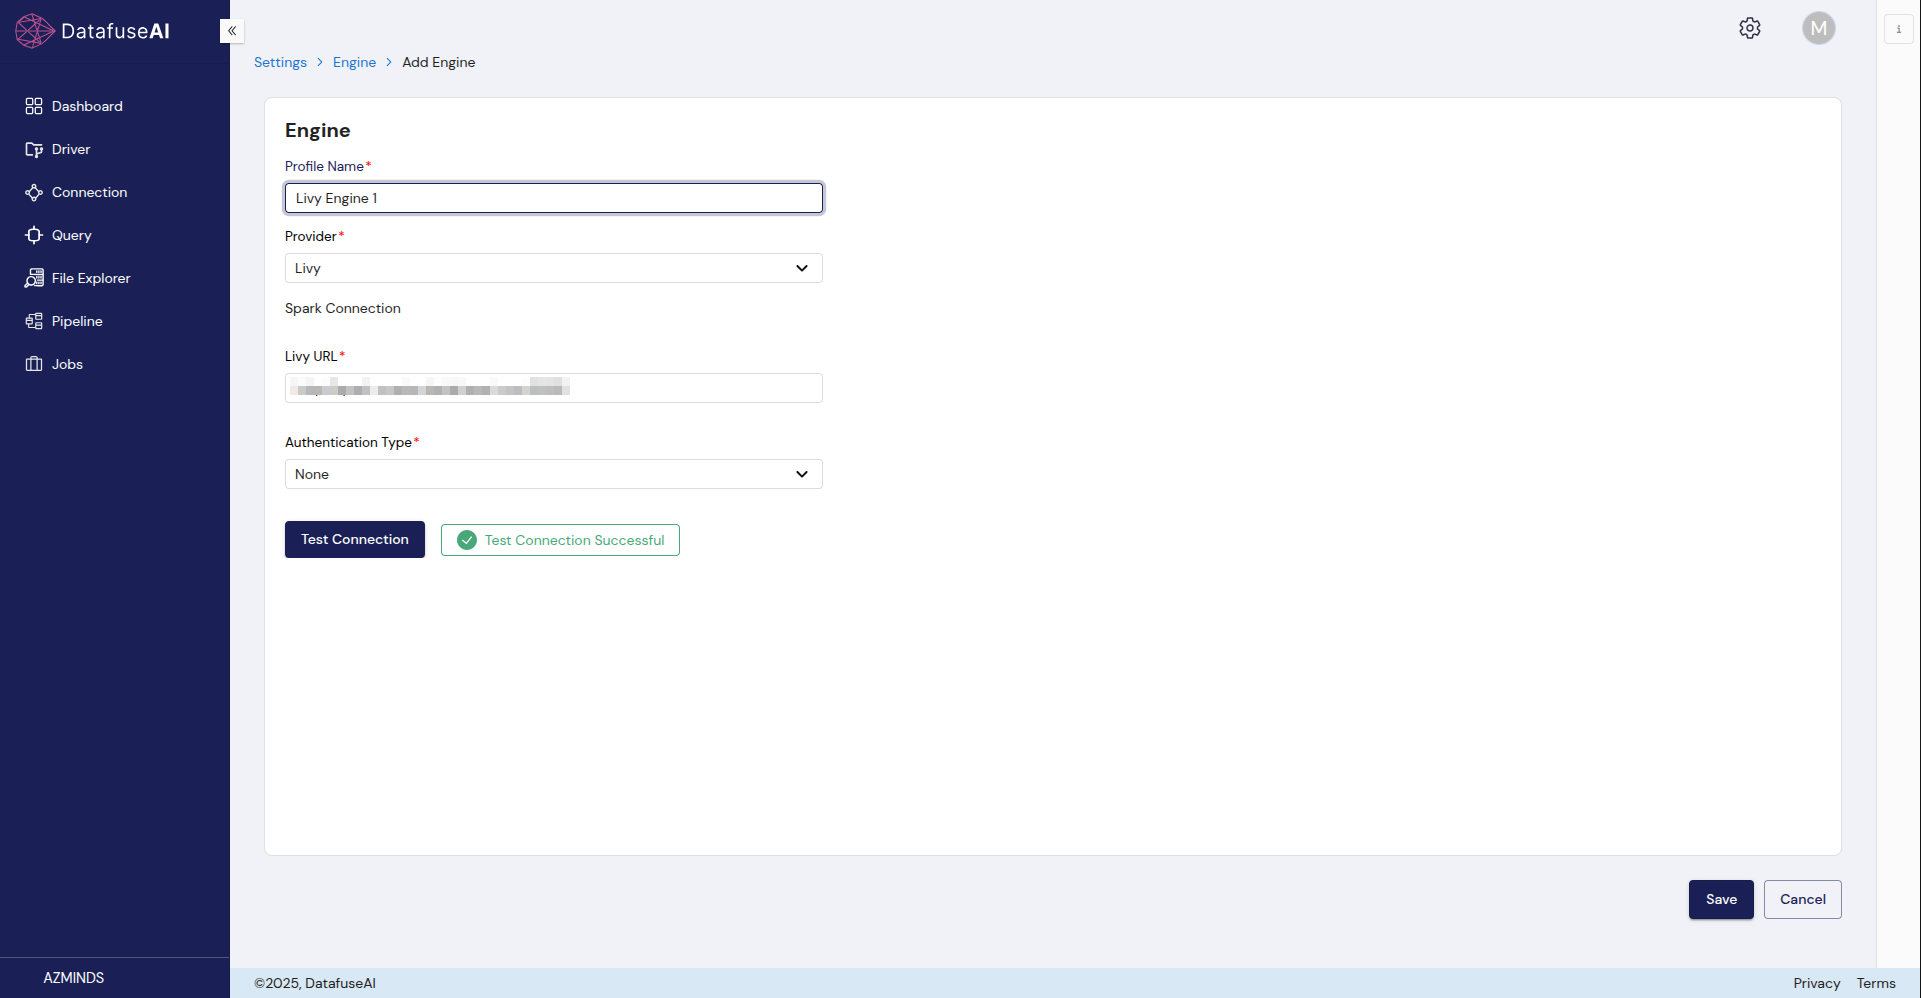Expand the Provider dropdown
The image size is (1921, 998).
coord(553,268)
